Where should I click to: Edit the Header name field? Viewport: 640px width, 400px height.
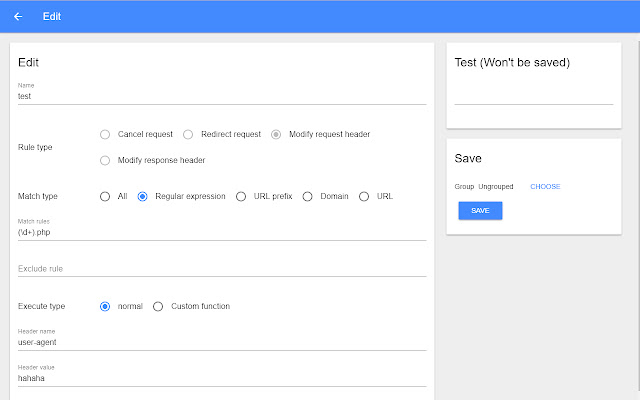[x=222, y=342]
